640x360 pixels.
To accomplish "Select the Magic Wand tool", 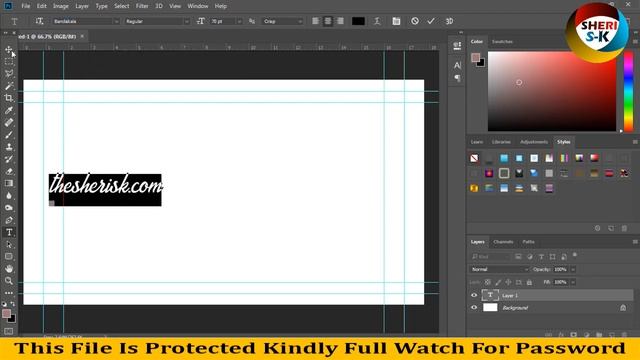I will (9, 86).
